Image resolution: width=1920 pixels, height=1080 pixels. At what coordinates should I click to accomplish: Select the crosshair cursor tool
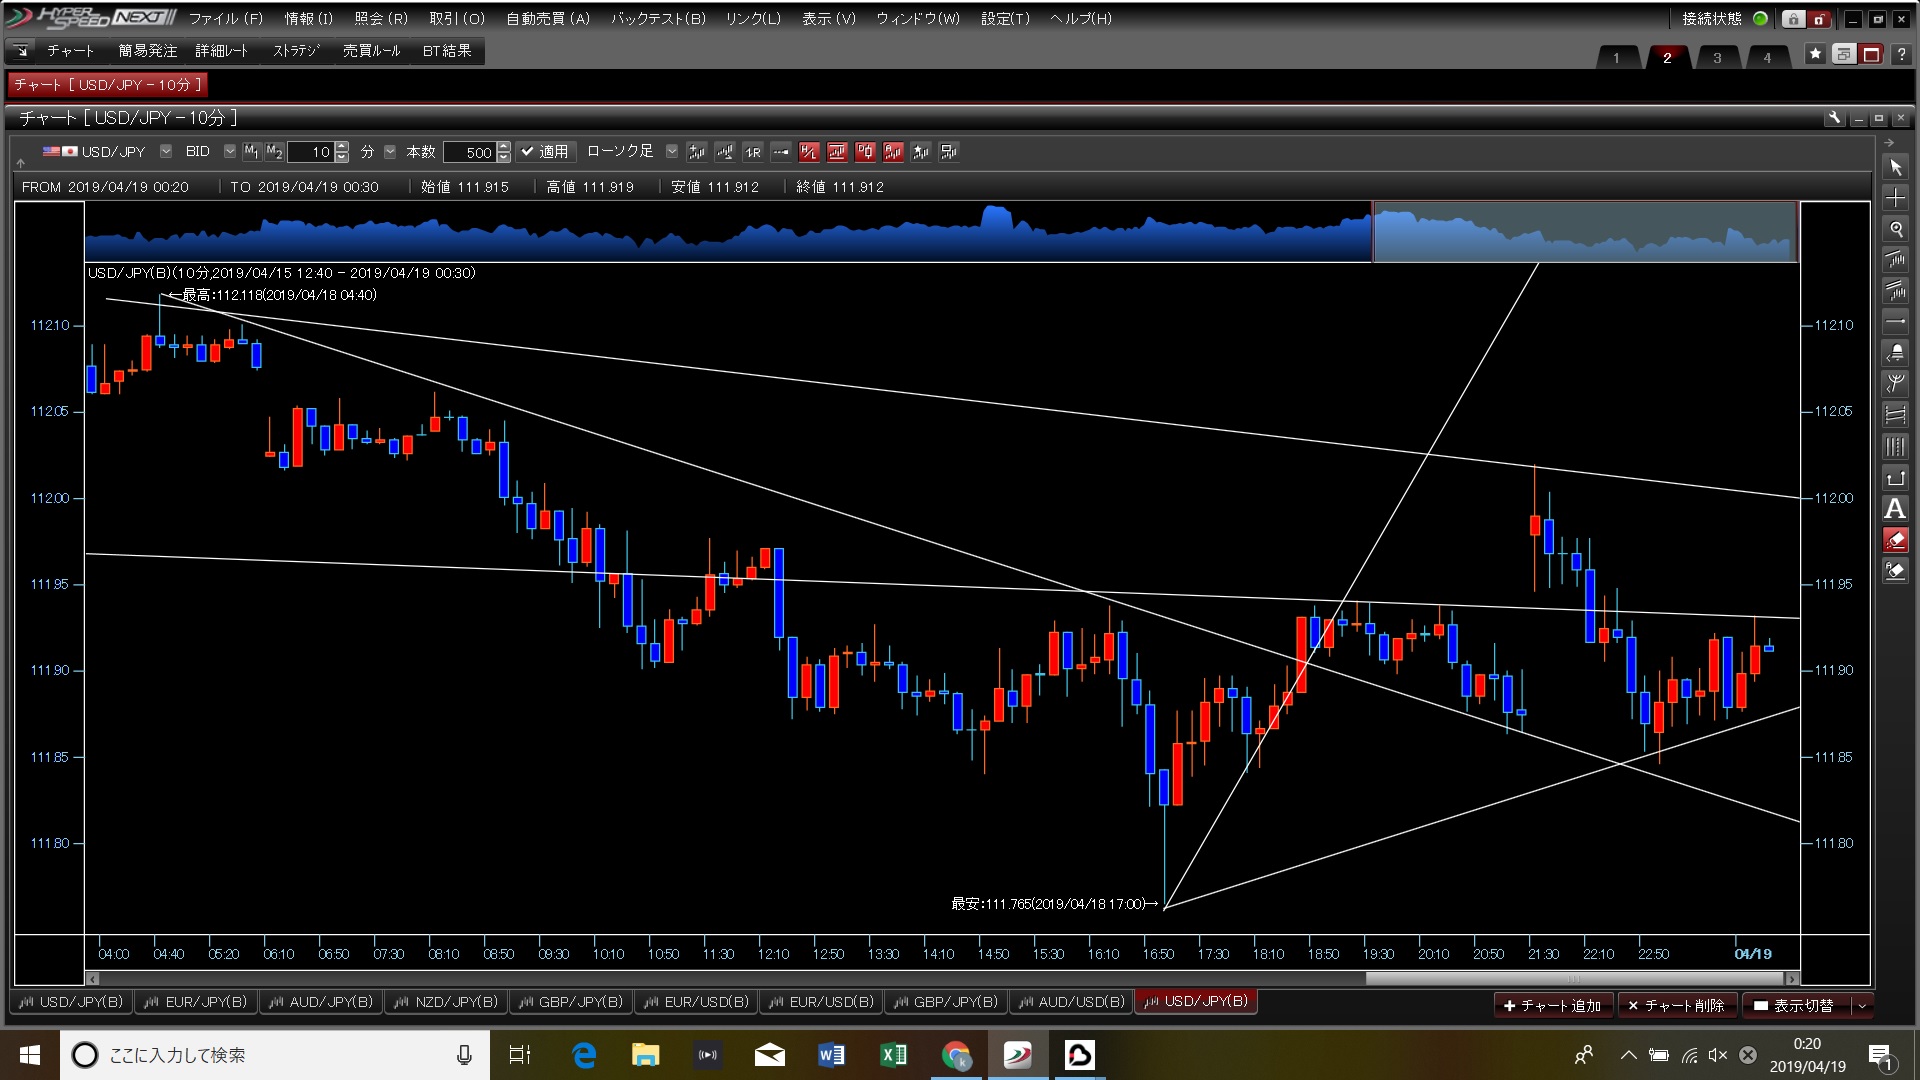1895,198
